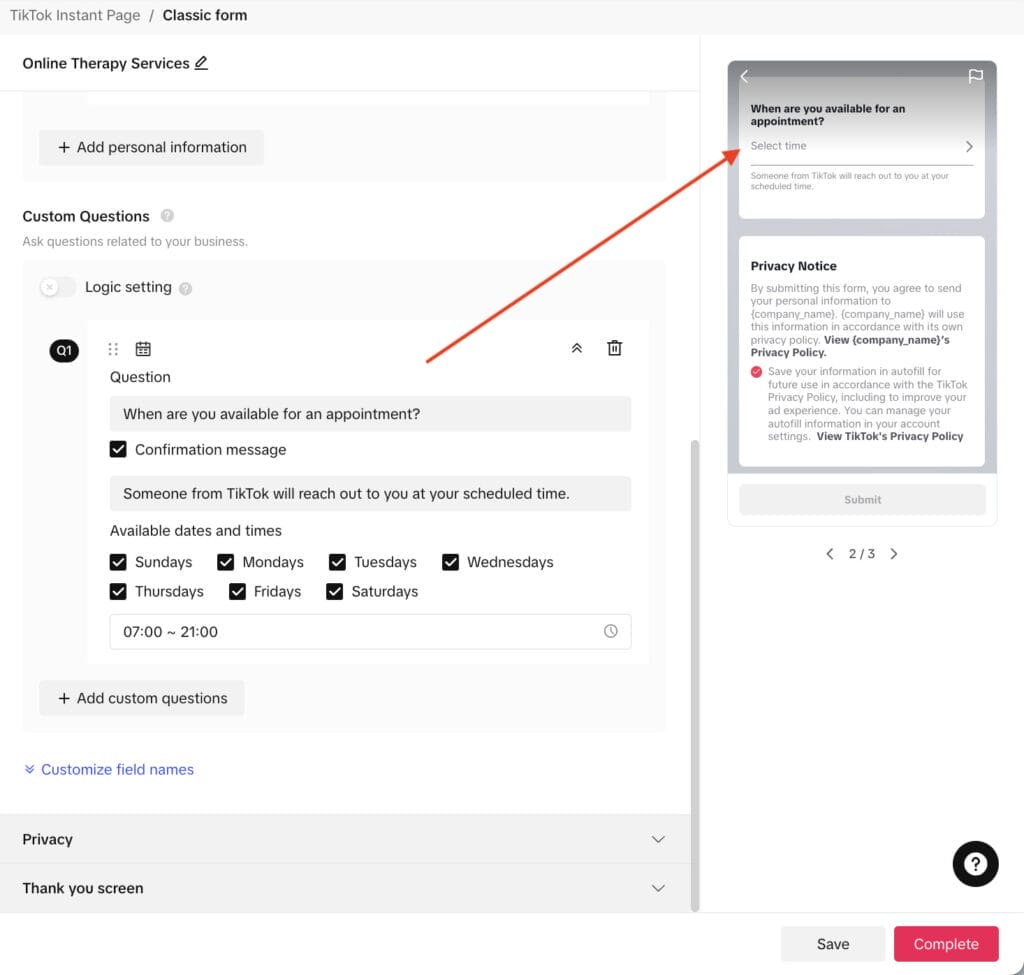Open the clock icon on the time range
The width and height of the screenshot is (1024, 975).
[x=611, y=631]
